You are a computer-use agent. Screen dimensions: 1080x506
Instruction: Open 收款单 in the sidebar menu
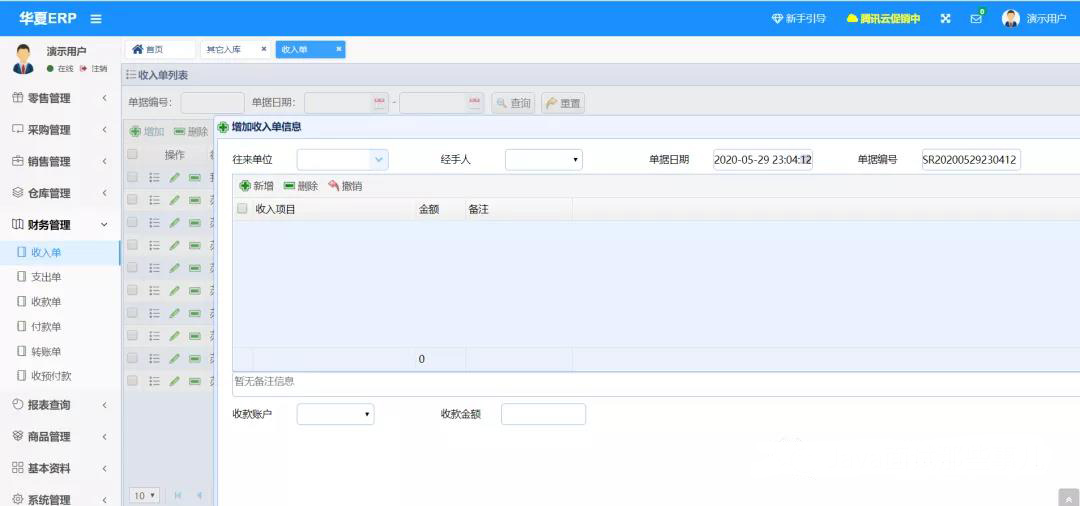[x=60, y=302]
